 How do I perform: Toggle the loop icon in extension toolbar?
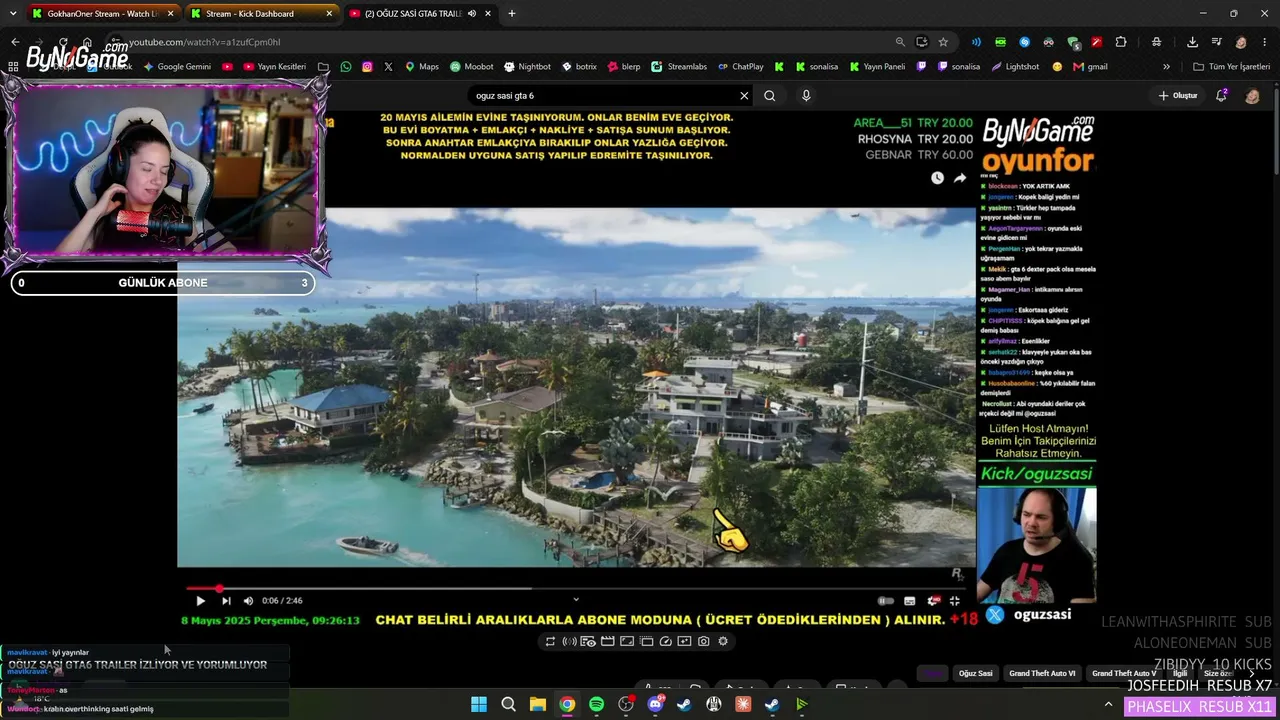point(550,641)
